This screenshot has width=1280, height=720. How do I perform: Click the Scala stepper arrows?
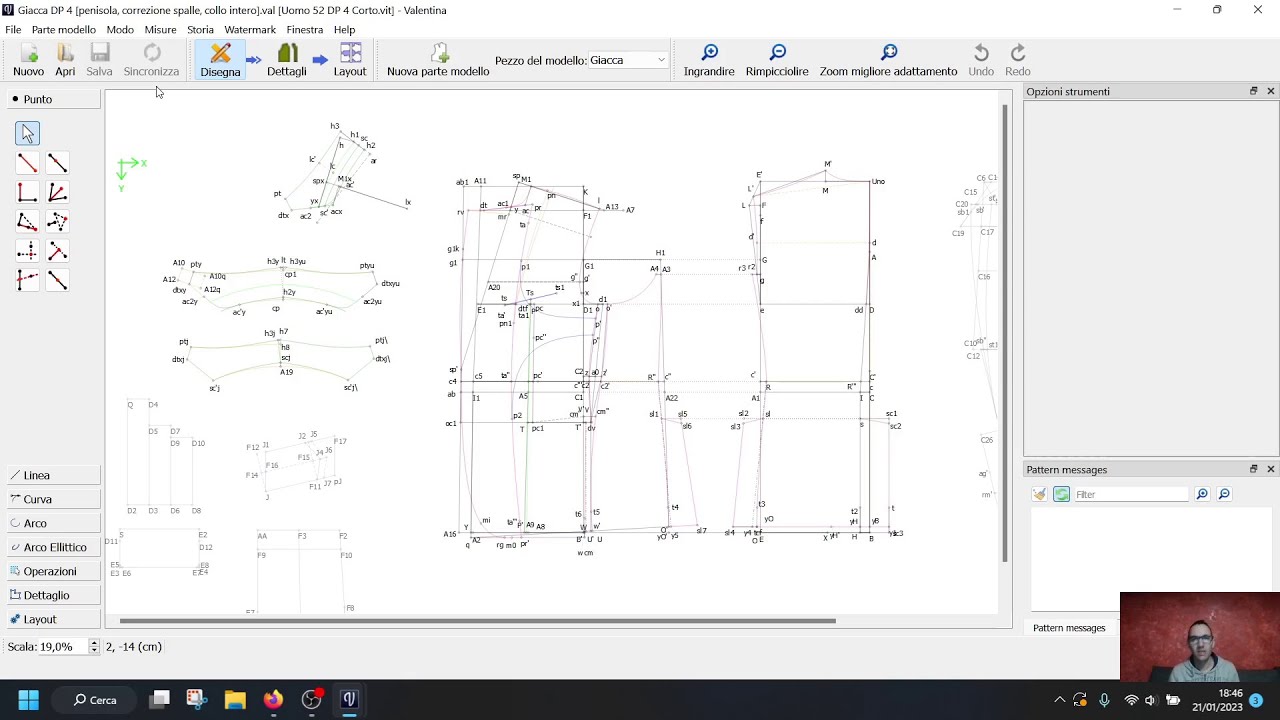click(94, 647)
